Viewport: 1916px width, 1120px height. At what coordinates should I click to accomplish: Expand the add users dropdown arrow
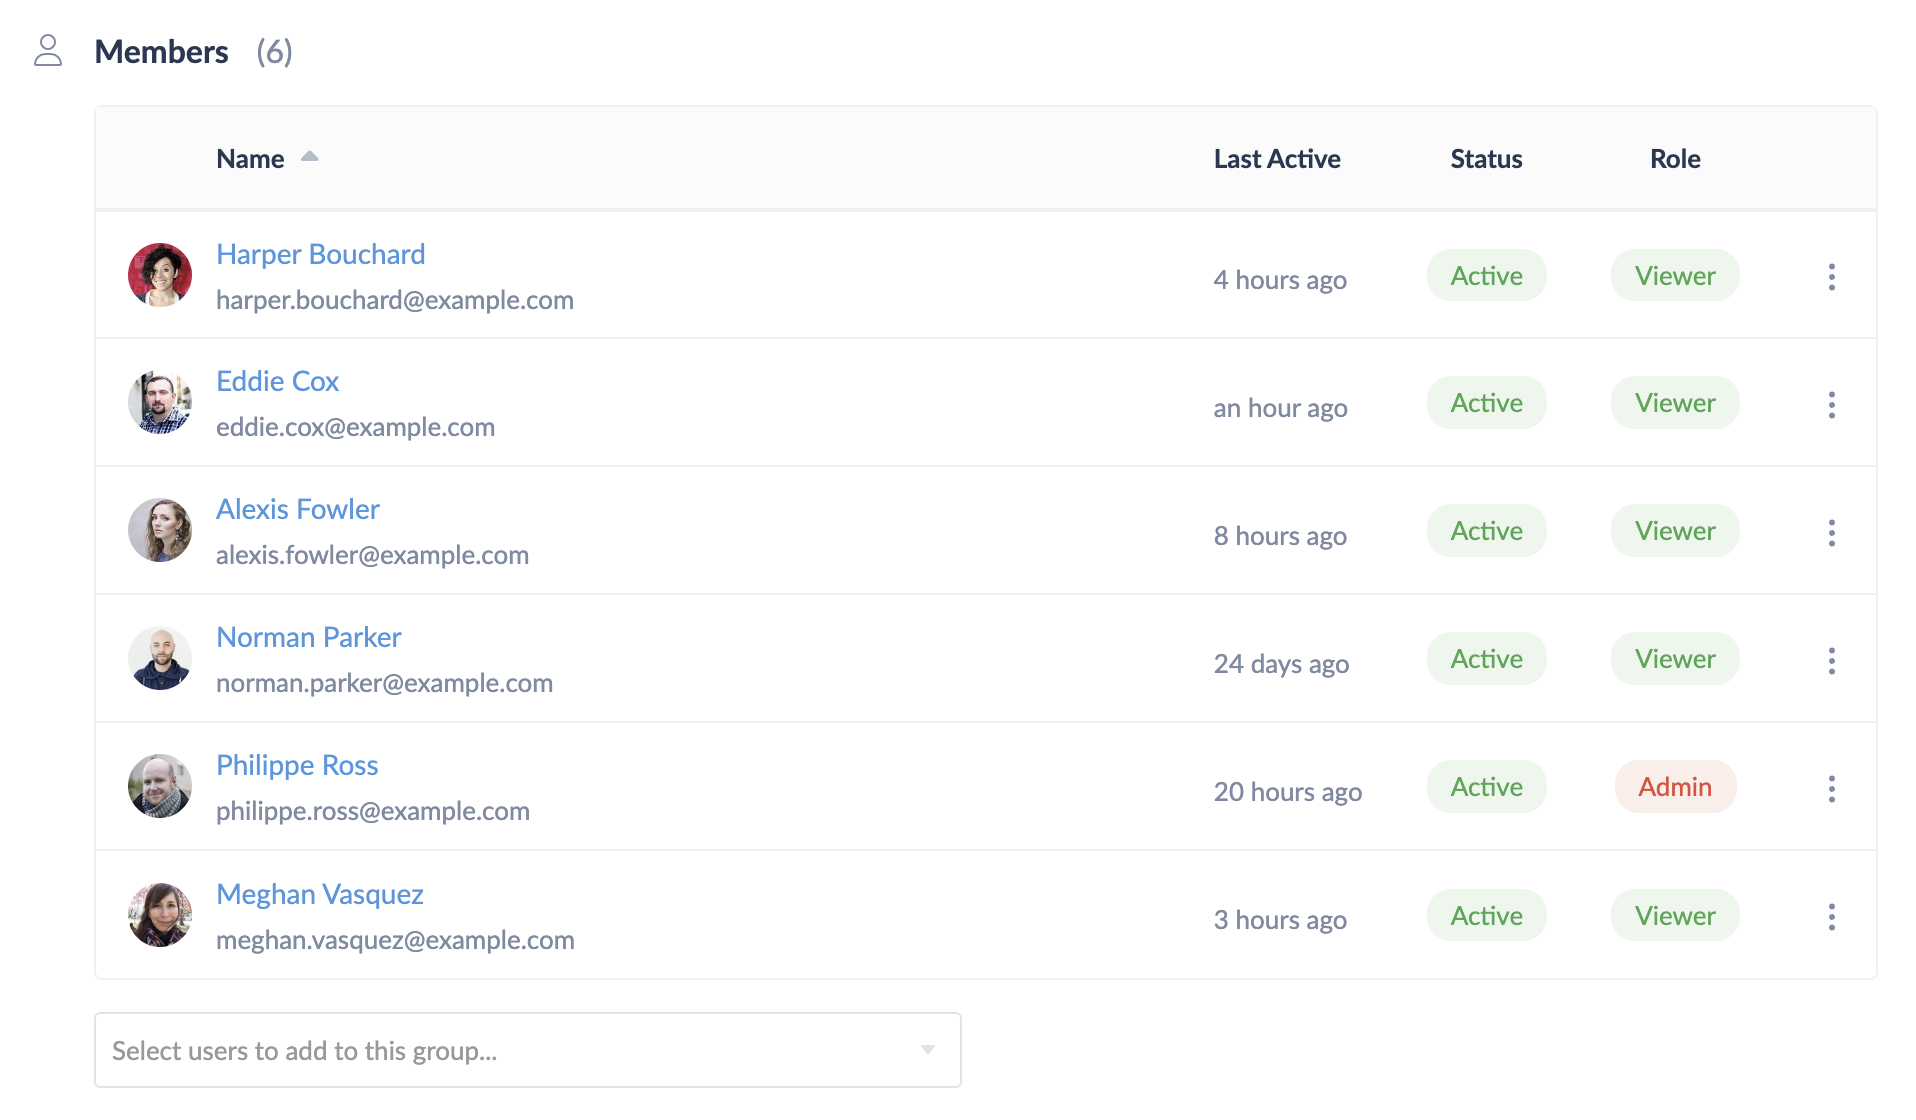tap(927, 1050)
